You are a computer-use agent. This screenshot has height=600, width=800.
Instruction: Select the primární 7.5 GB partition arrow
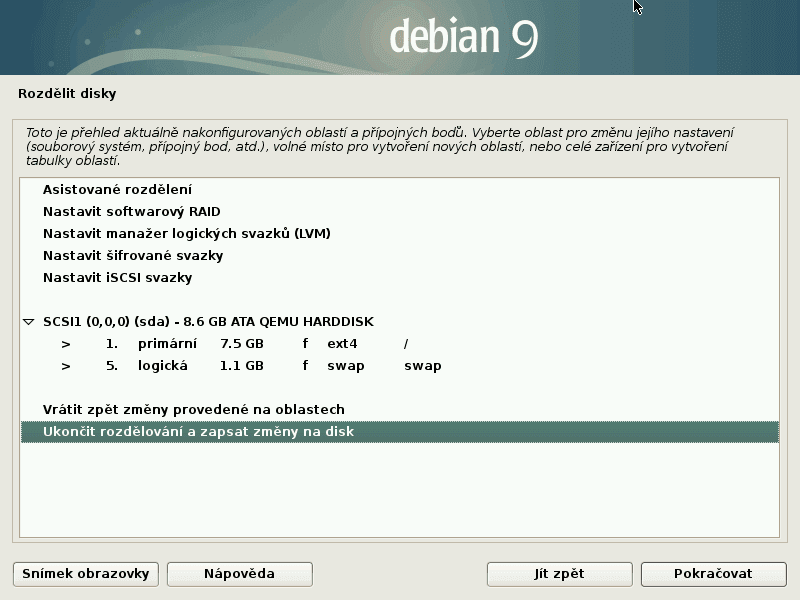(x=65, y=344)
